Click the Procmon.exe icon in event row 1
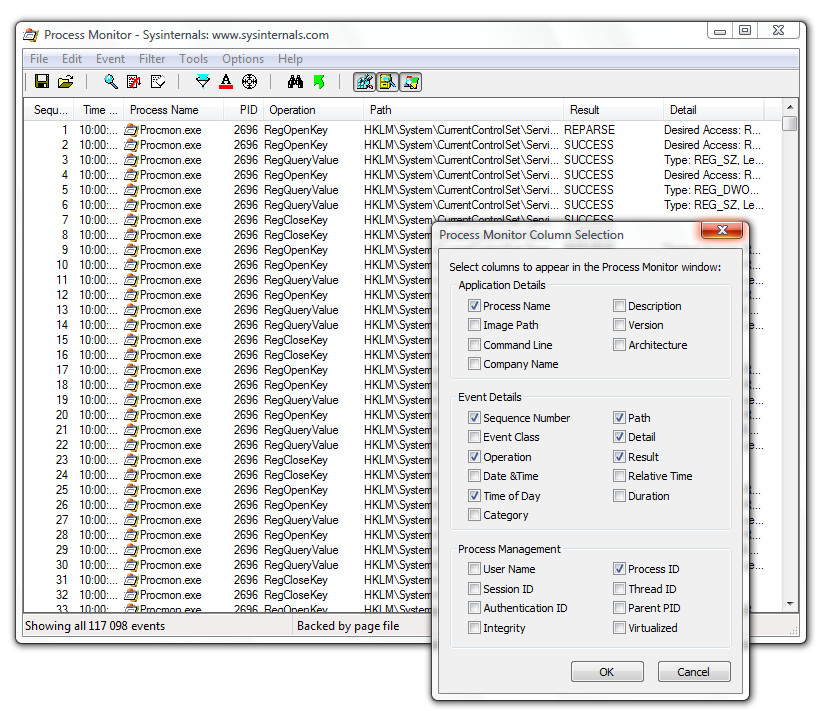 click(x=131, y=130)
